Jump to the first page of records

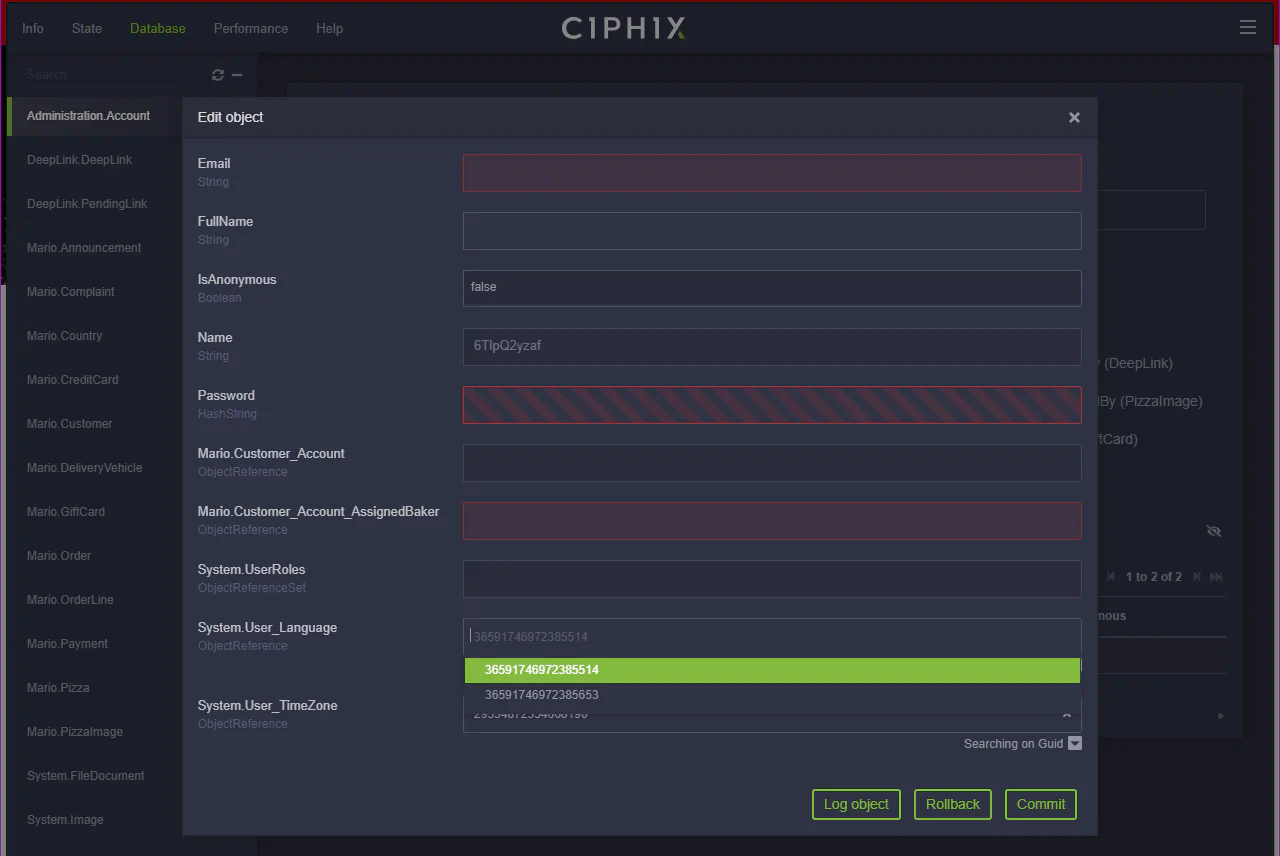pos(1110,576)
